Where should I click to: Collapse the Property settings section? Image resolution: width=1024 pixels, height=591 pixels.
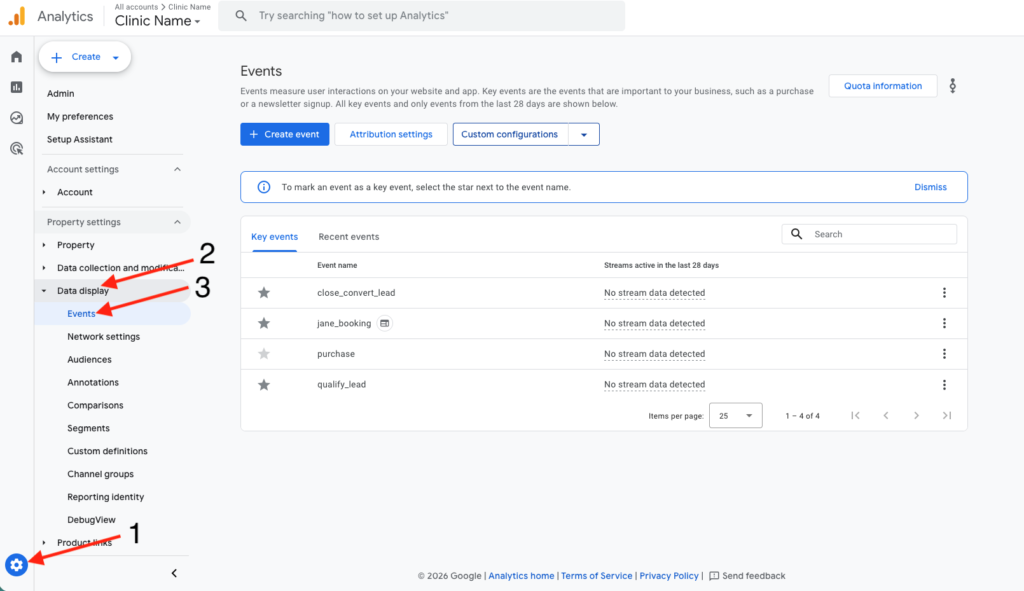point(178,222)
